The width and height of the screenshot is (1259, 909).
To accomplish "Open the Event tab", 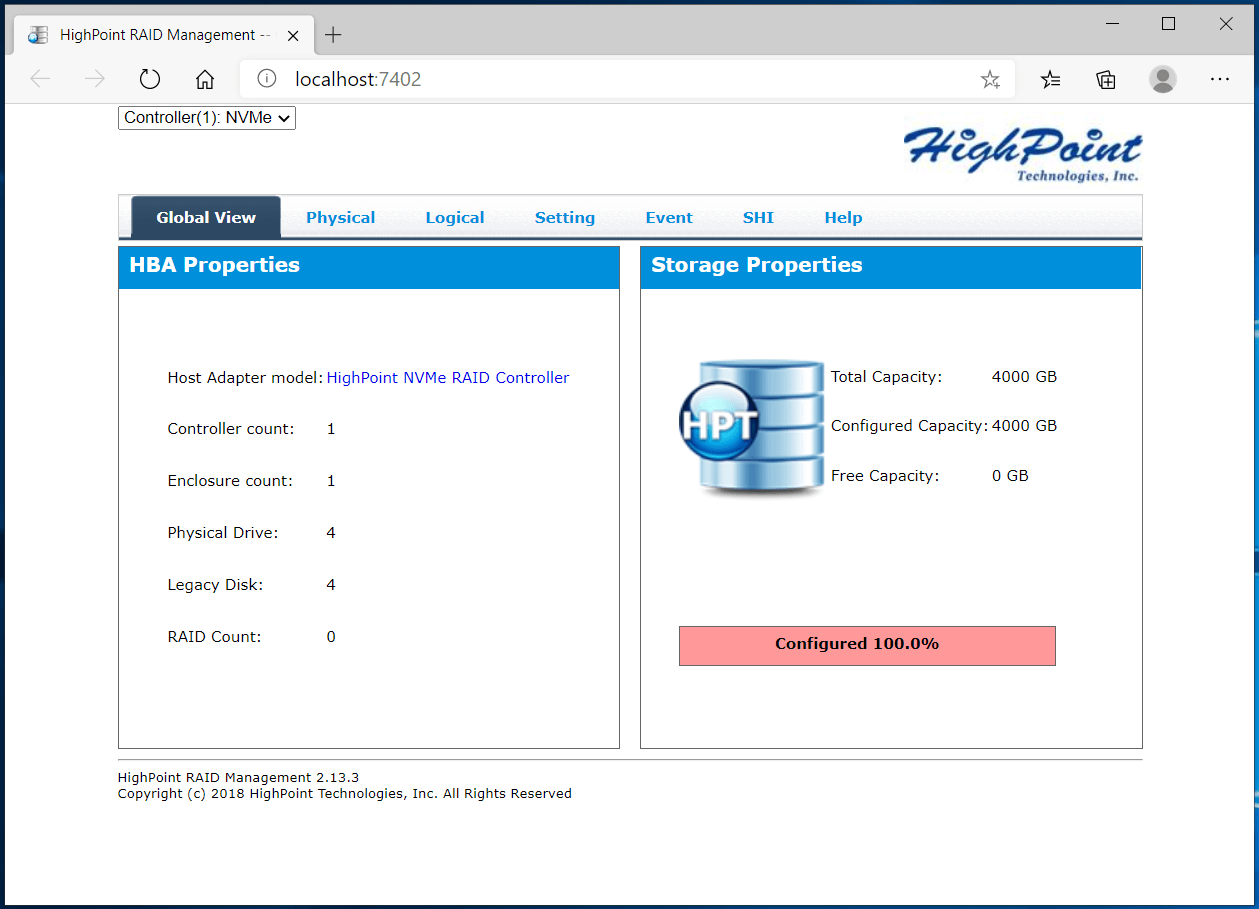I will (669, 217).
